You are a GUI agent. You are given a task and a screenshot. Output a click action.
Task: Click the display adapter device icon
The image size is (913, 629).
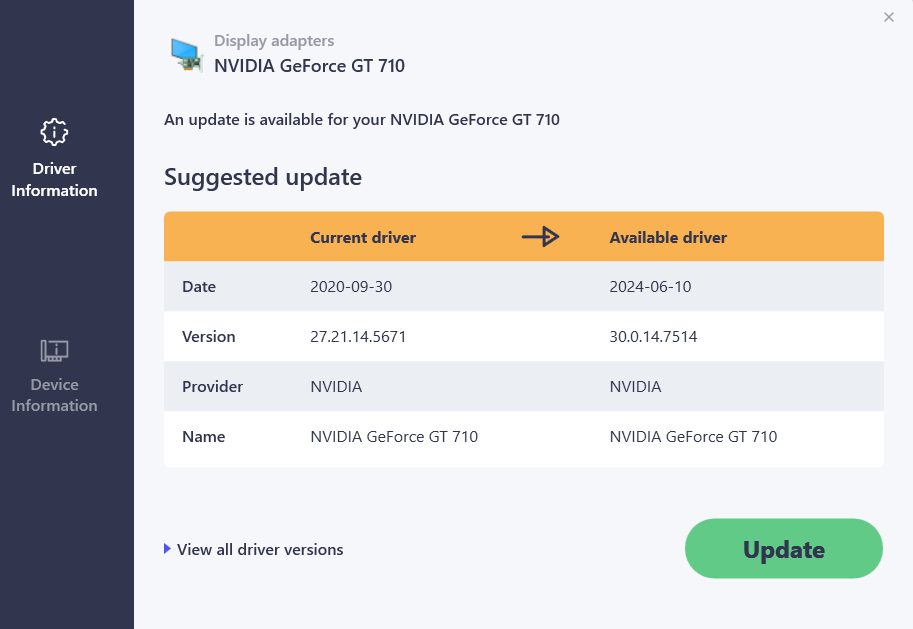tap(185, 54)
